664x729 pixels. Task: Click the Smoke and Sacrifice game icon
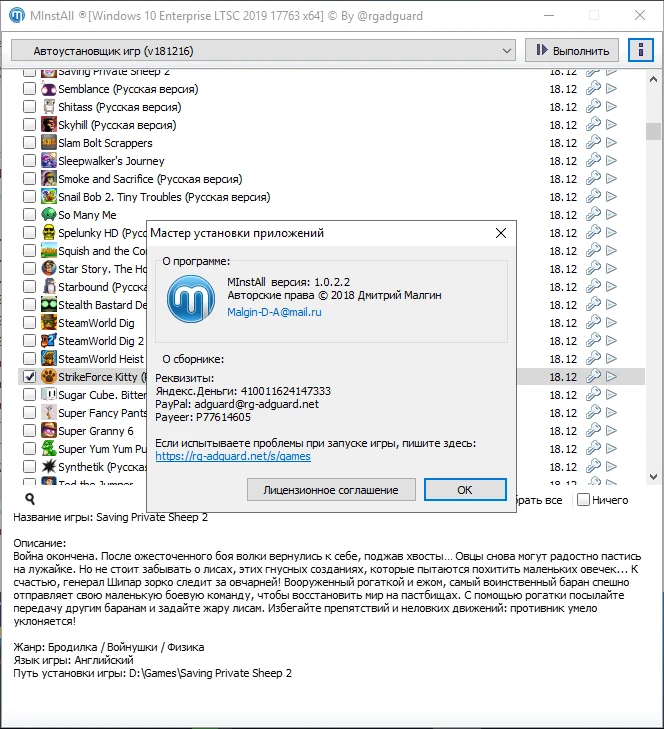(49, 179)
